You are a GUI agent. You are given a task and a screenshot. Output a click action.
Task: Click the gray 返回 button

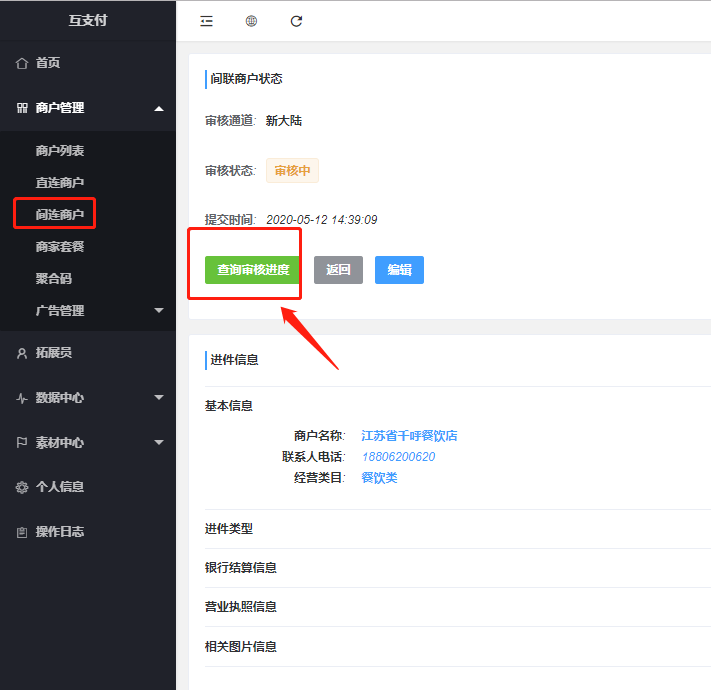338,270
